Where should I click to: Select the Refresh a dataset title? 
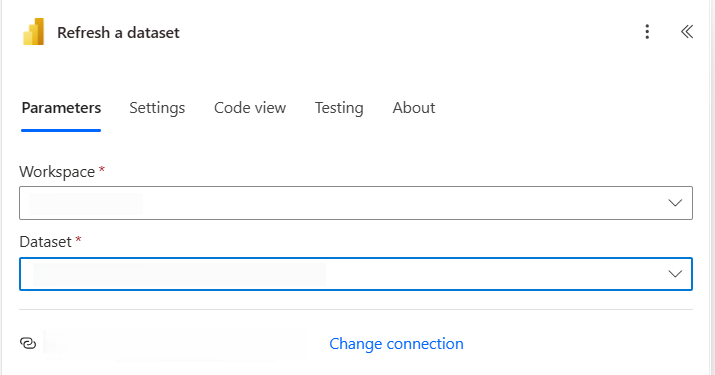[x=119, y=33]
